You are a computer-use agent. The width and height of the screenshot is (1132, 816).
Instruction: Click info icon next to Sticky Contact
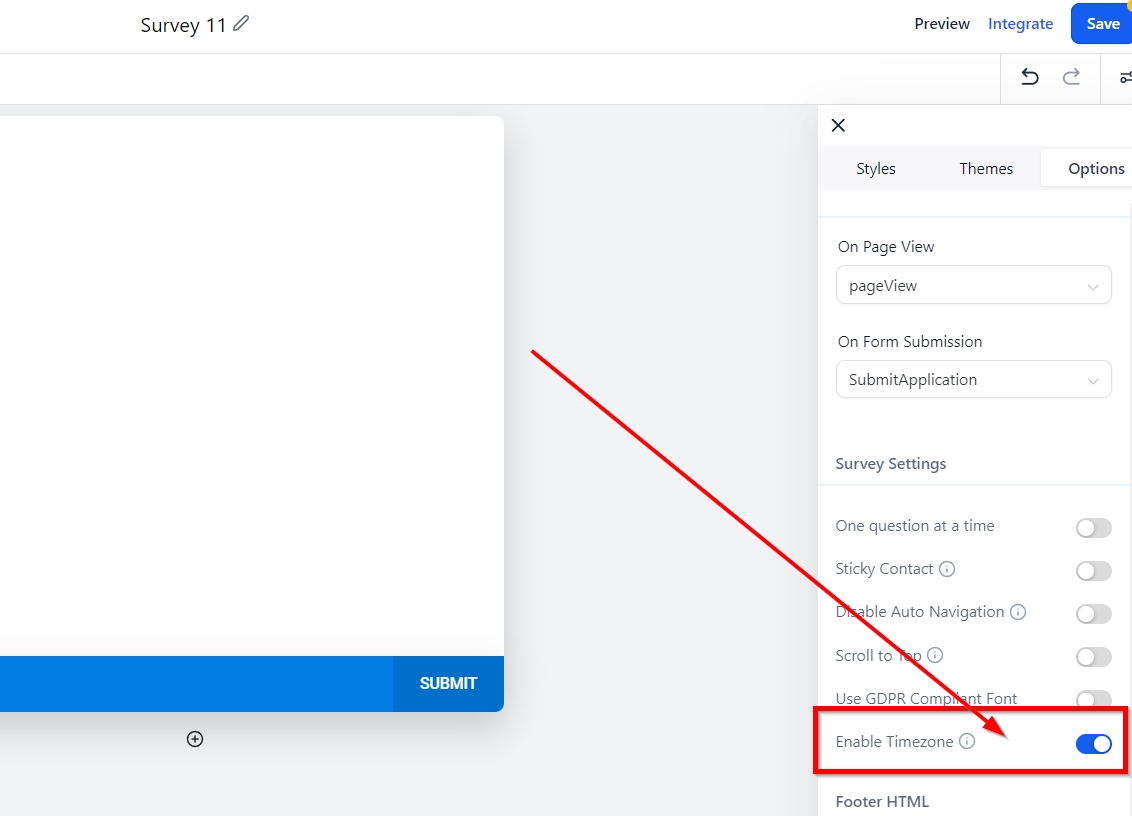[x=947, y=569]
